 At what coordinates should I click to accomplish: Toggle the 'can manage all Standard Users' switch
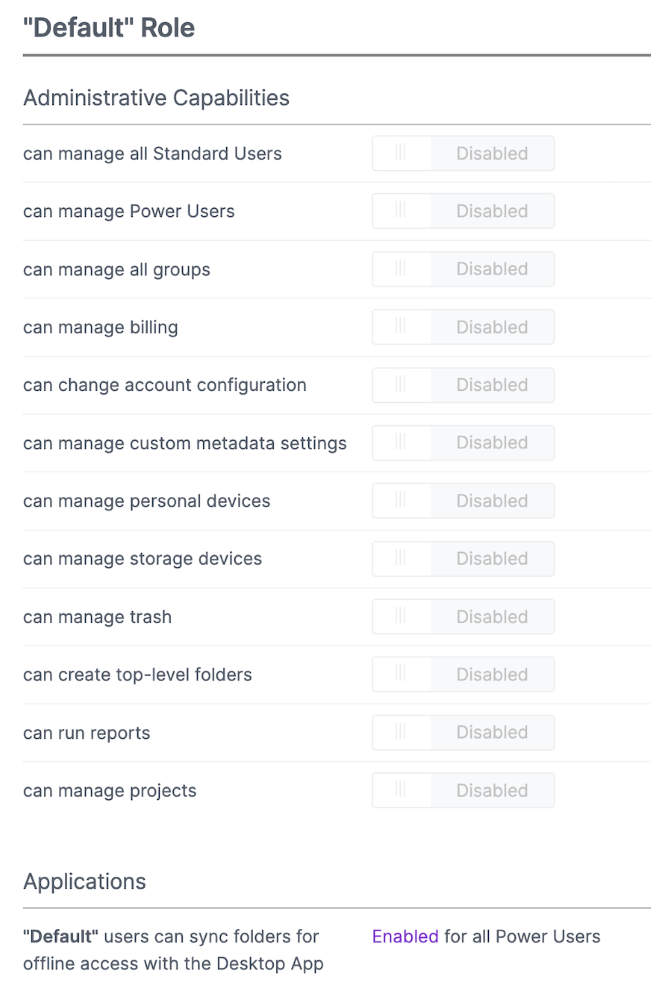(463, 154)
